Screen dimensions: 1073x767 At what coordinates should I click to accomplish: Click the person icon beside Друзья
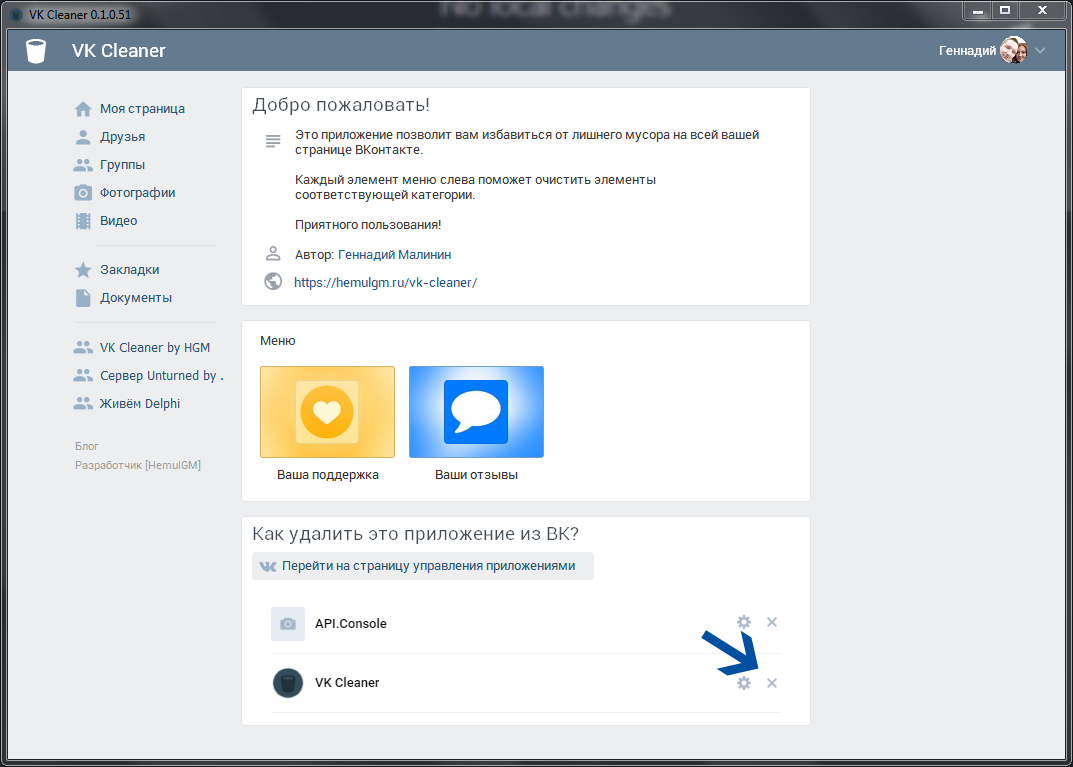coord(83,137)
